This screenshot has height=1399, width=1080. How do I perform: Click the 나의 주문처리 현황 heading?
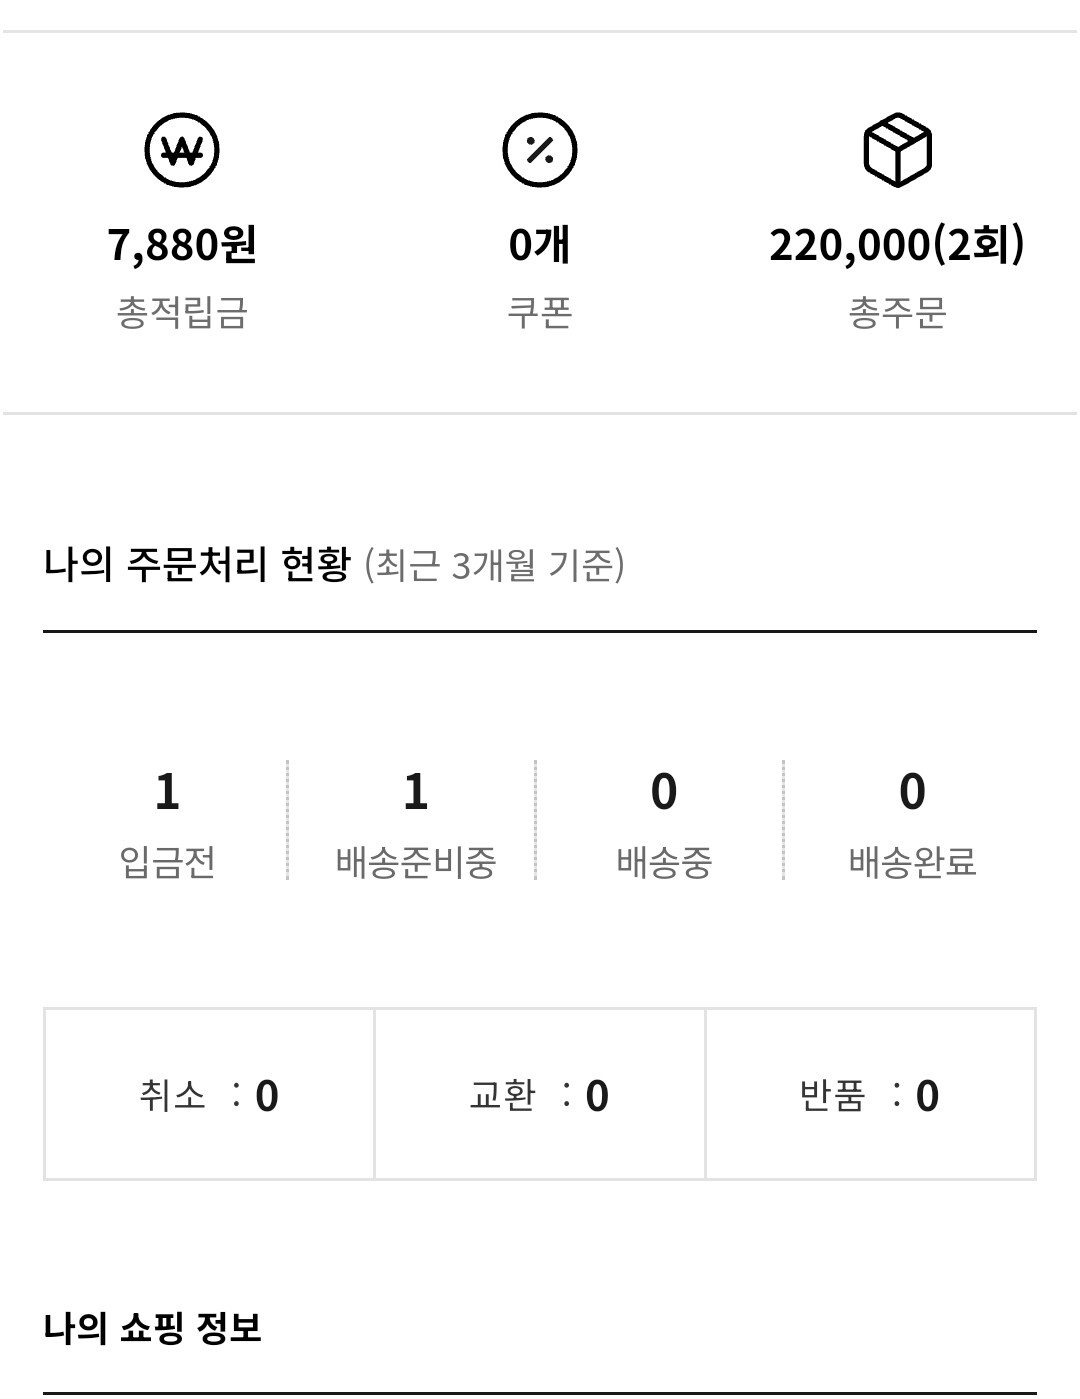pyautogui.click(x=197, y=564)
